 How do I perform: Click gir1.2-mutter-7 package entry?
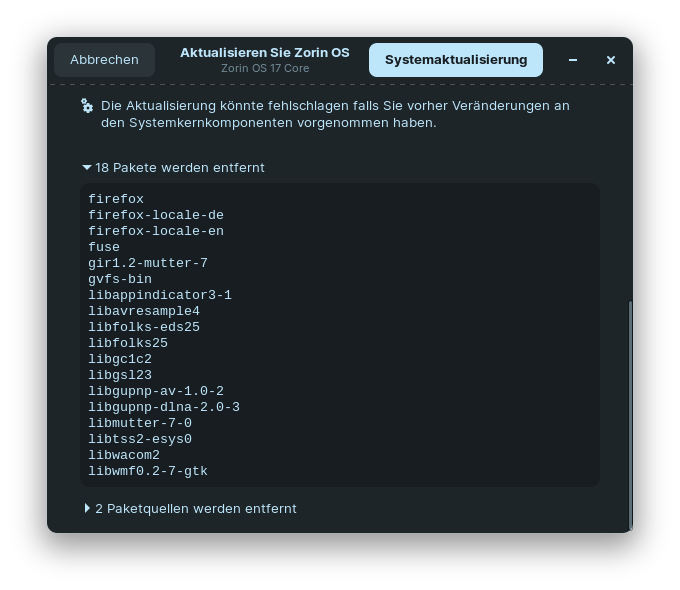point(148,263)
